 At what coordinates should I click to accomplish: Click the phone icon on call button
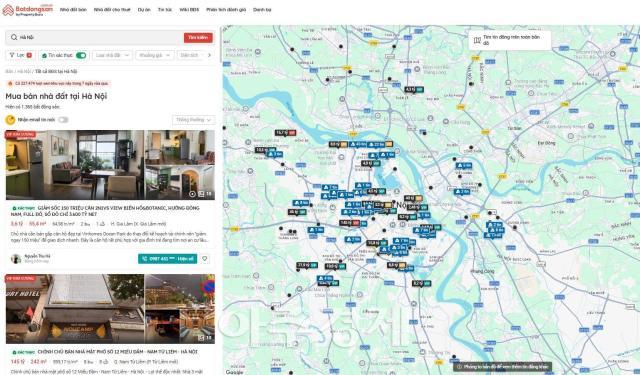(144, 259)
